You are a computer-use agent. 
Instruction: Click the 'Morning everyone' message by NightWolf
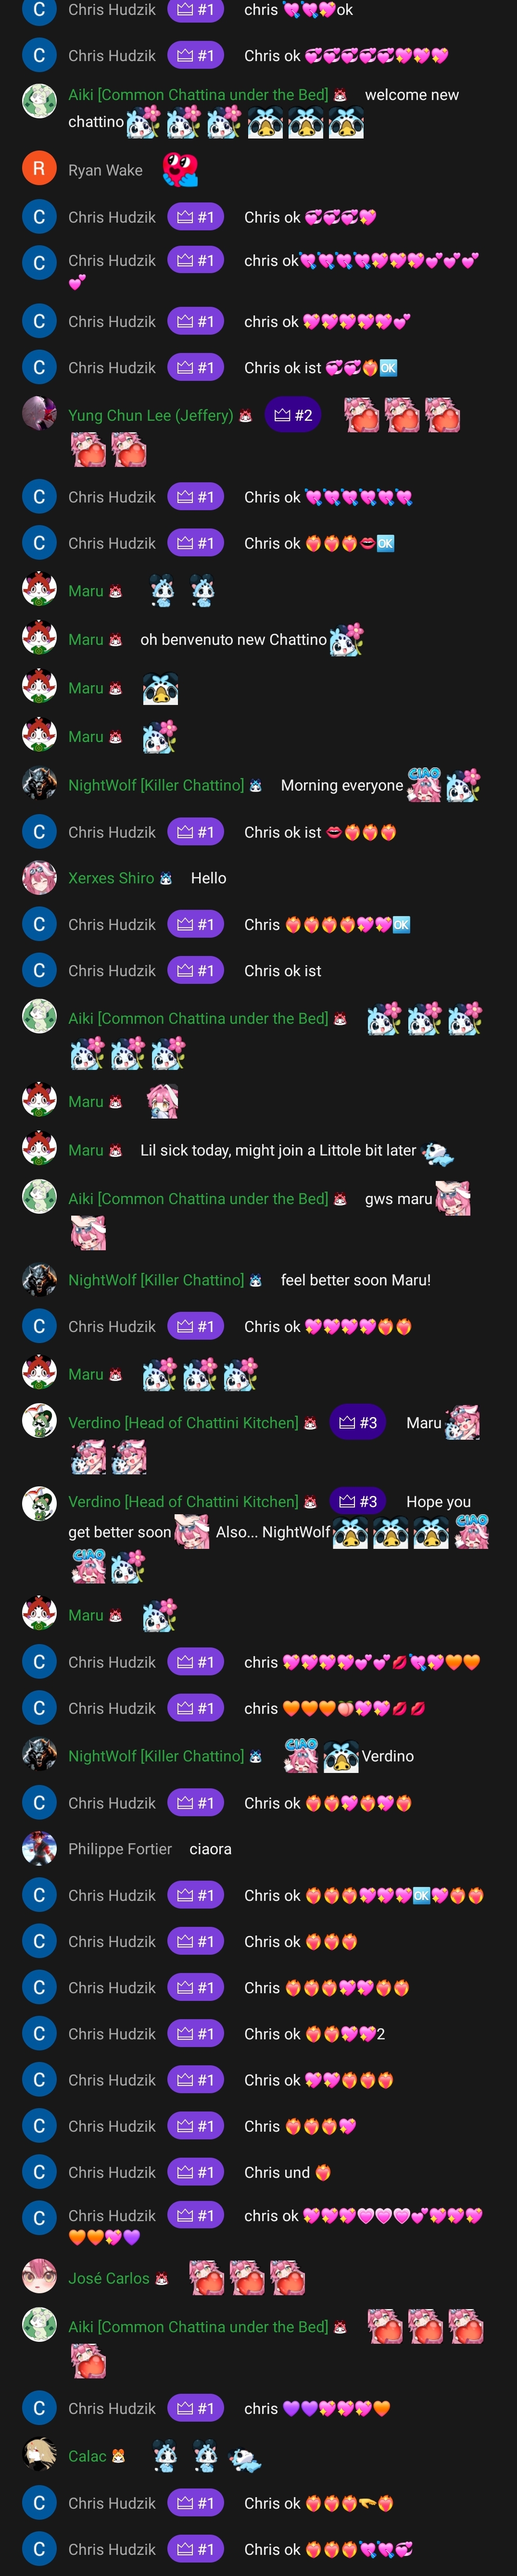click(x=342, y=785)
